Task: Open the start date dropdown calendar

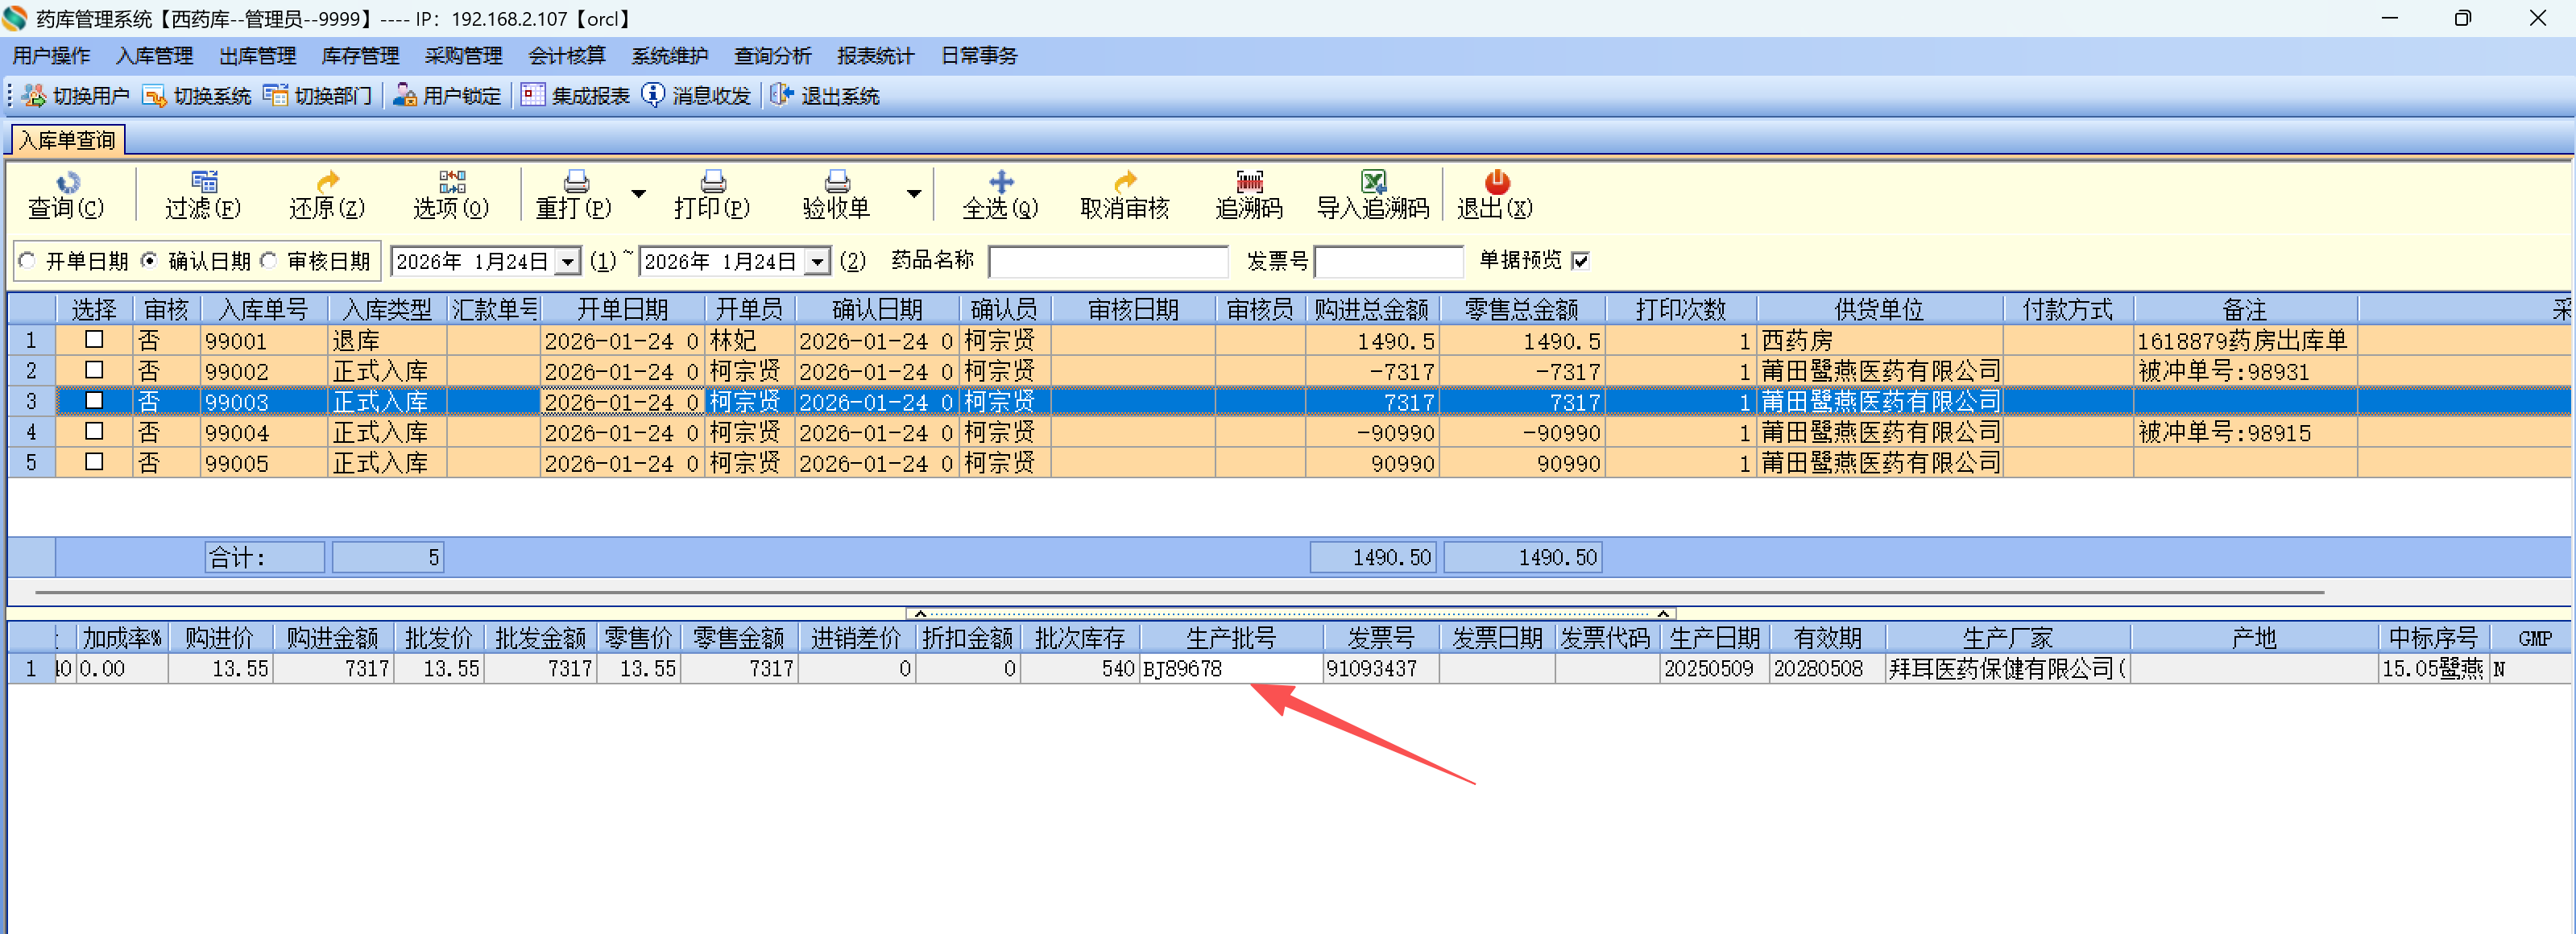Action: [x=567, y=262]
